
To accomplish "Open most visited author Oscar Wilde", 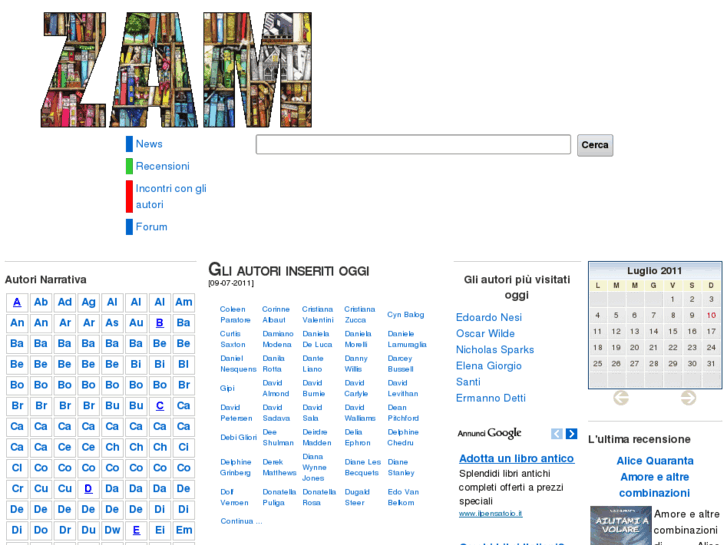I will point(485,333).
